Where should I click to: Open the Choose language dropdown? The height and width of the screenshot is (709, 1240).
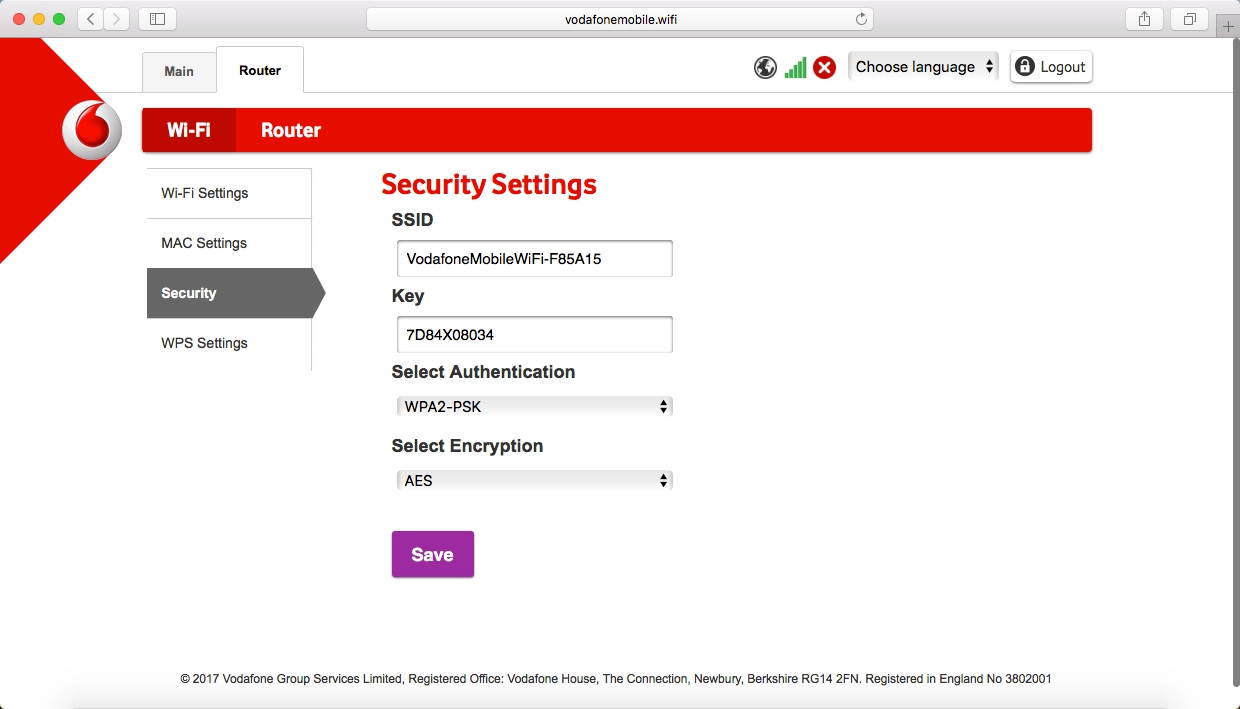tap(923, 67)
